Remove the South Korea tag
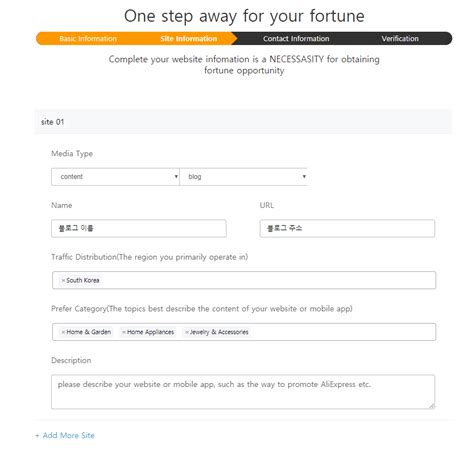Image resolution: width=474 pixels, height=457 pixels. [63, 281]
